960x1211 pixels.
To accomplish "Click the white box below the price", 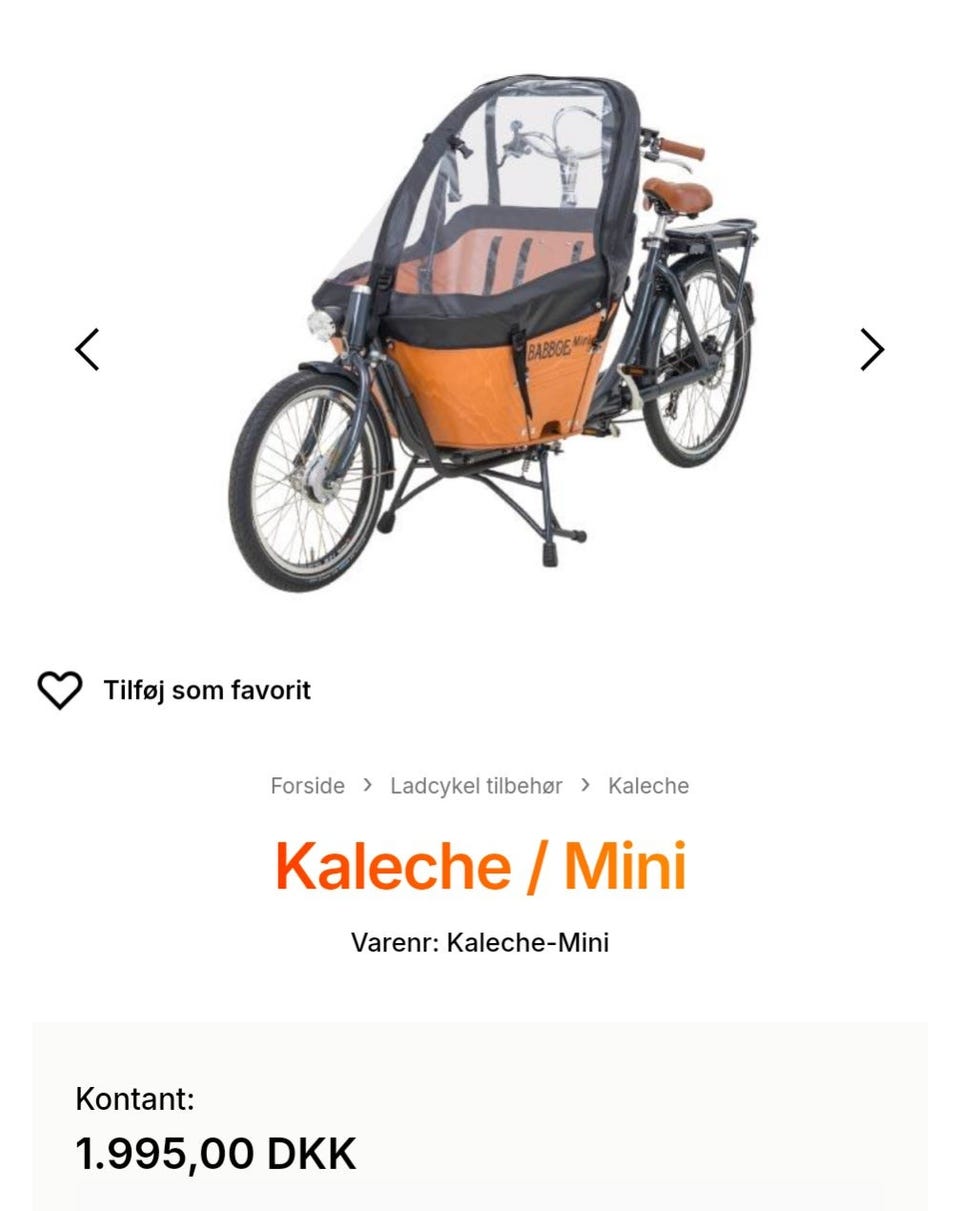I will pos(480,1196).
